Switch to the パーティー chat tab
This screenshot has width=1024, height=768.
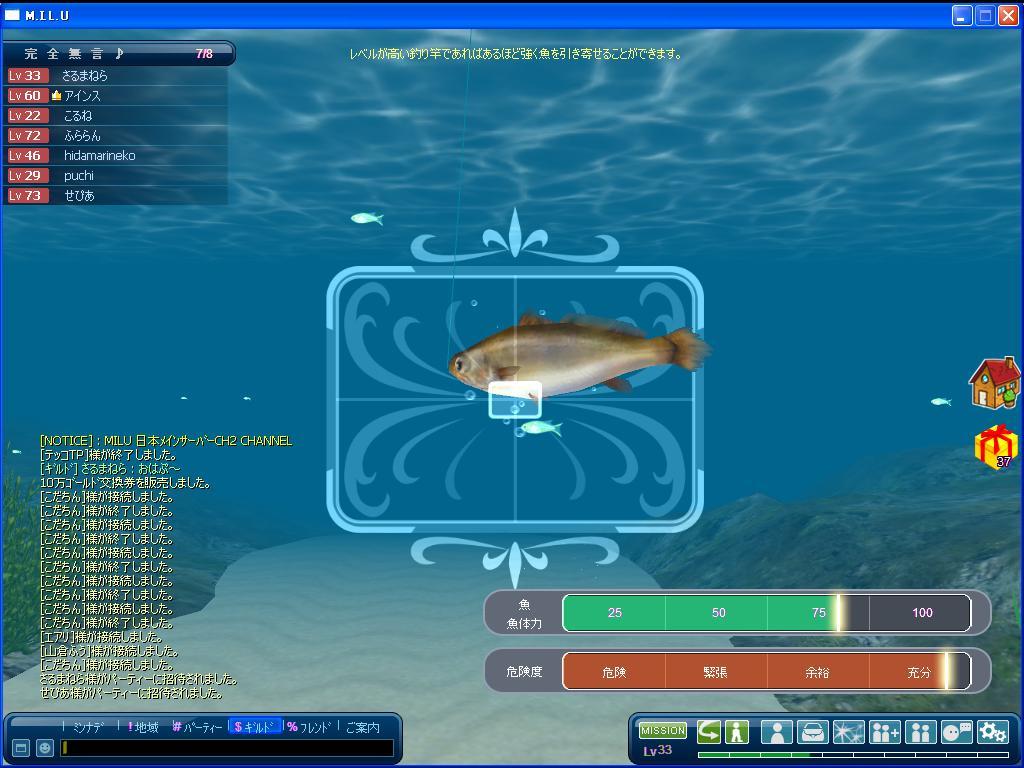click(197, 727)
